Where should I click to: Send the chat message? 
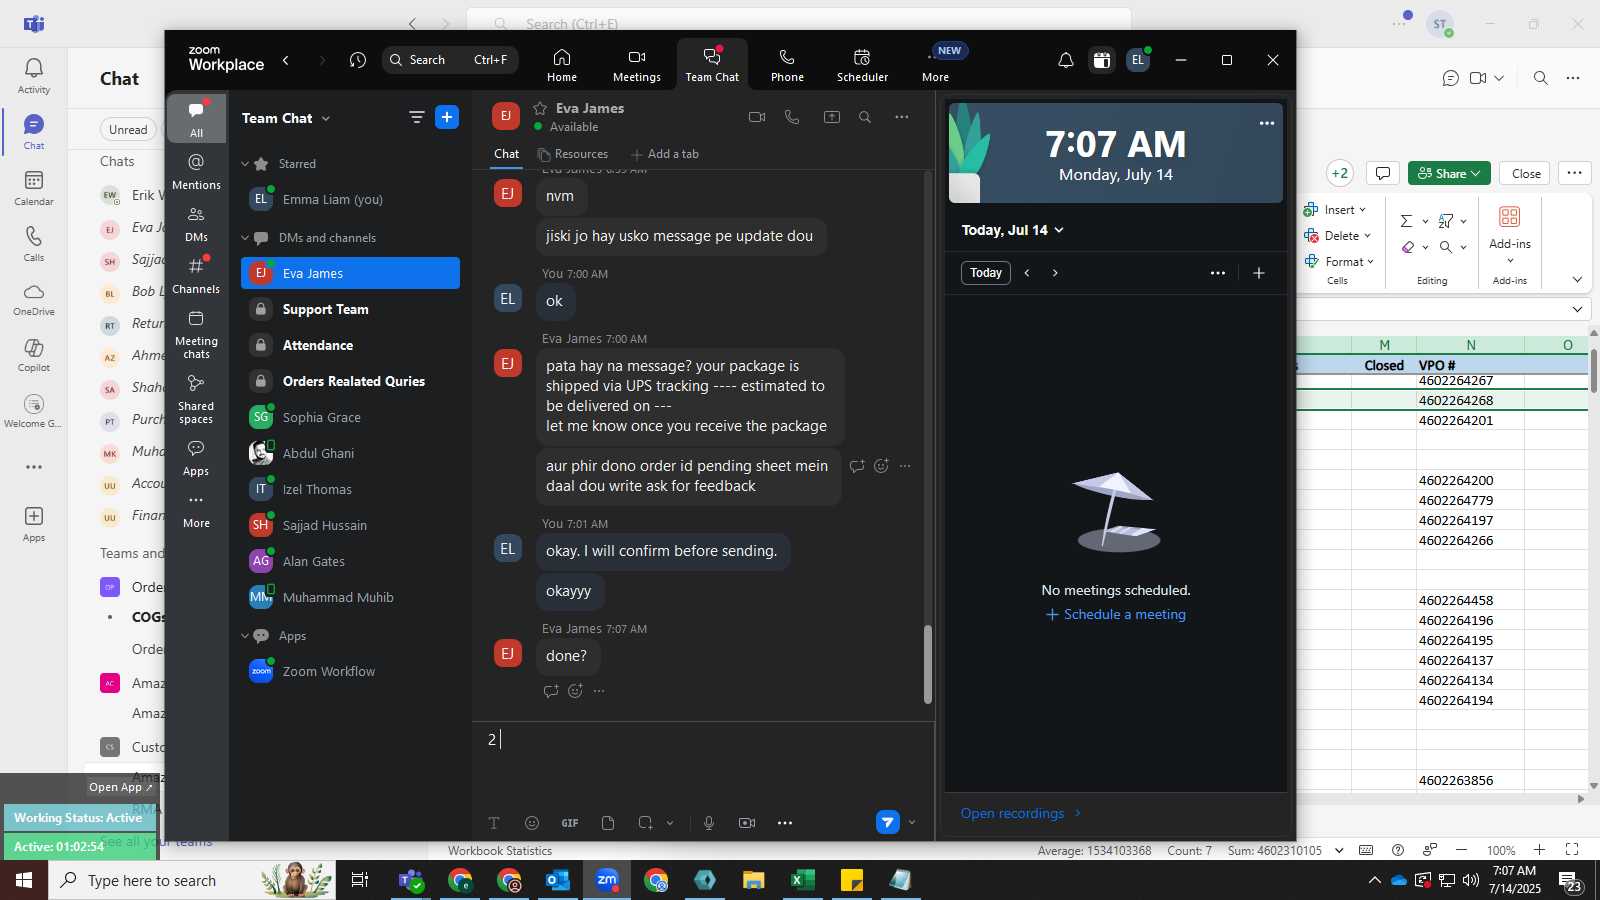pyautogui.click(x=888, y=822)
